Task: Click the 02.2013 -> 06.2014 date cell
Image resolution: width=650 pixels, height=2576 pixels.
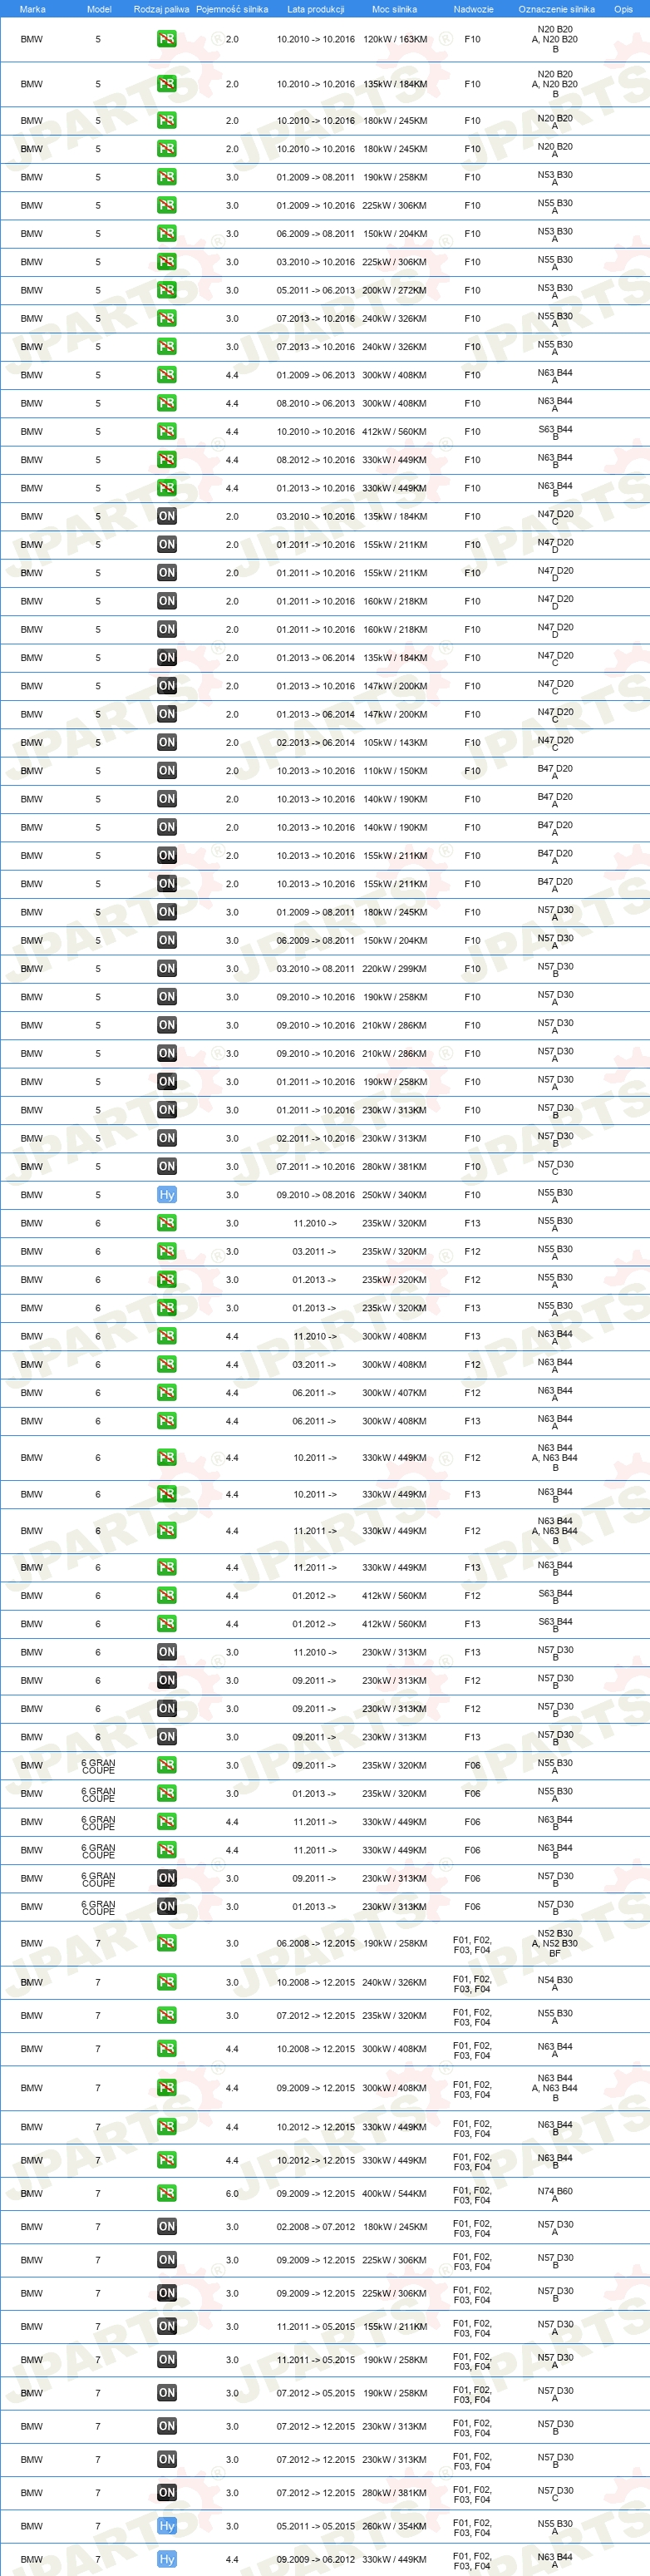Action: (x=316, y=742)
